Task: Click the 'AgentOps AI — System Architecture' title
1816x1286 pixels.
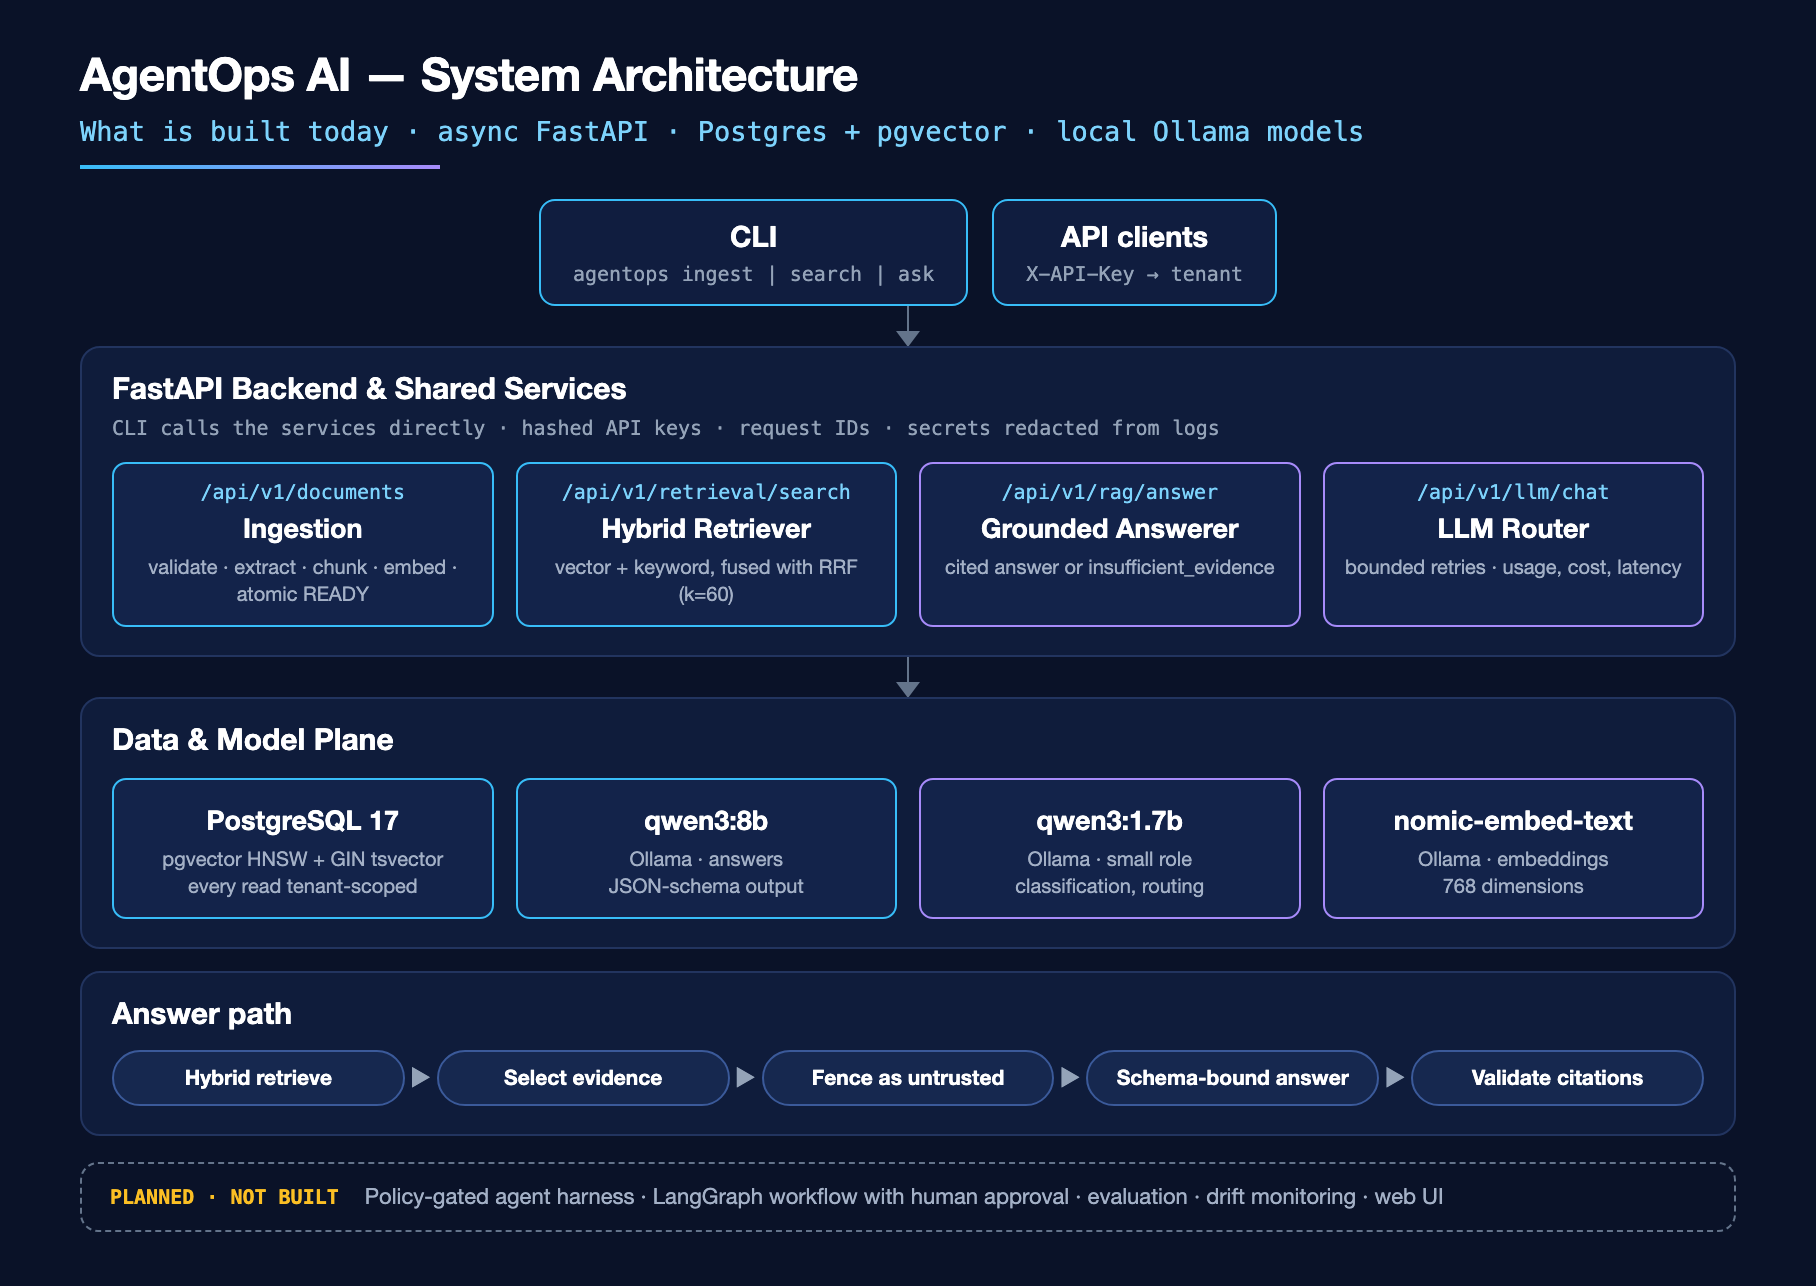Action: tap(468, 76)
